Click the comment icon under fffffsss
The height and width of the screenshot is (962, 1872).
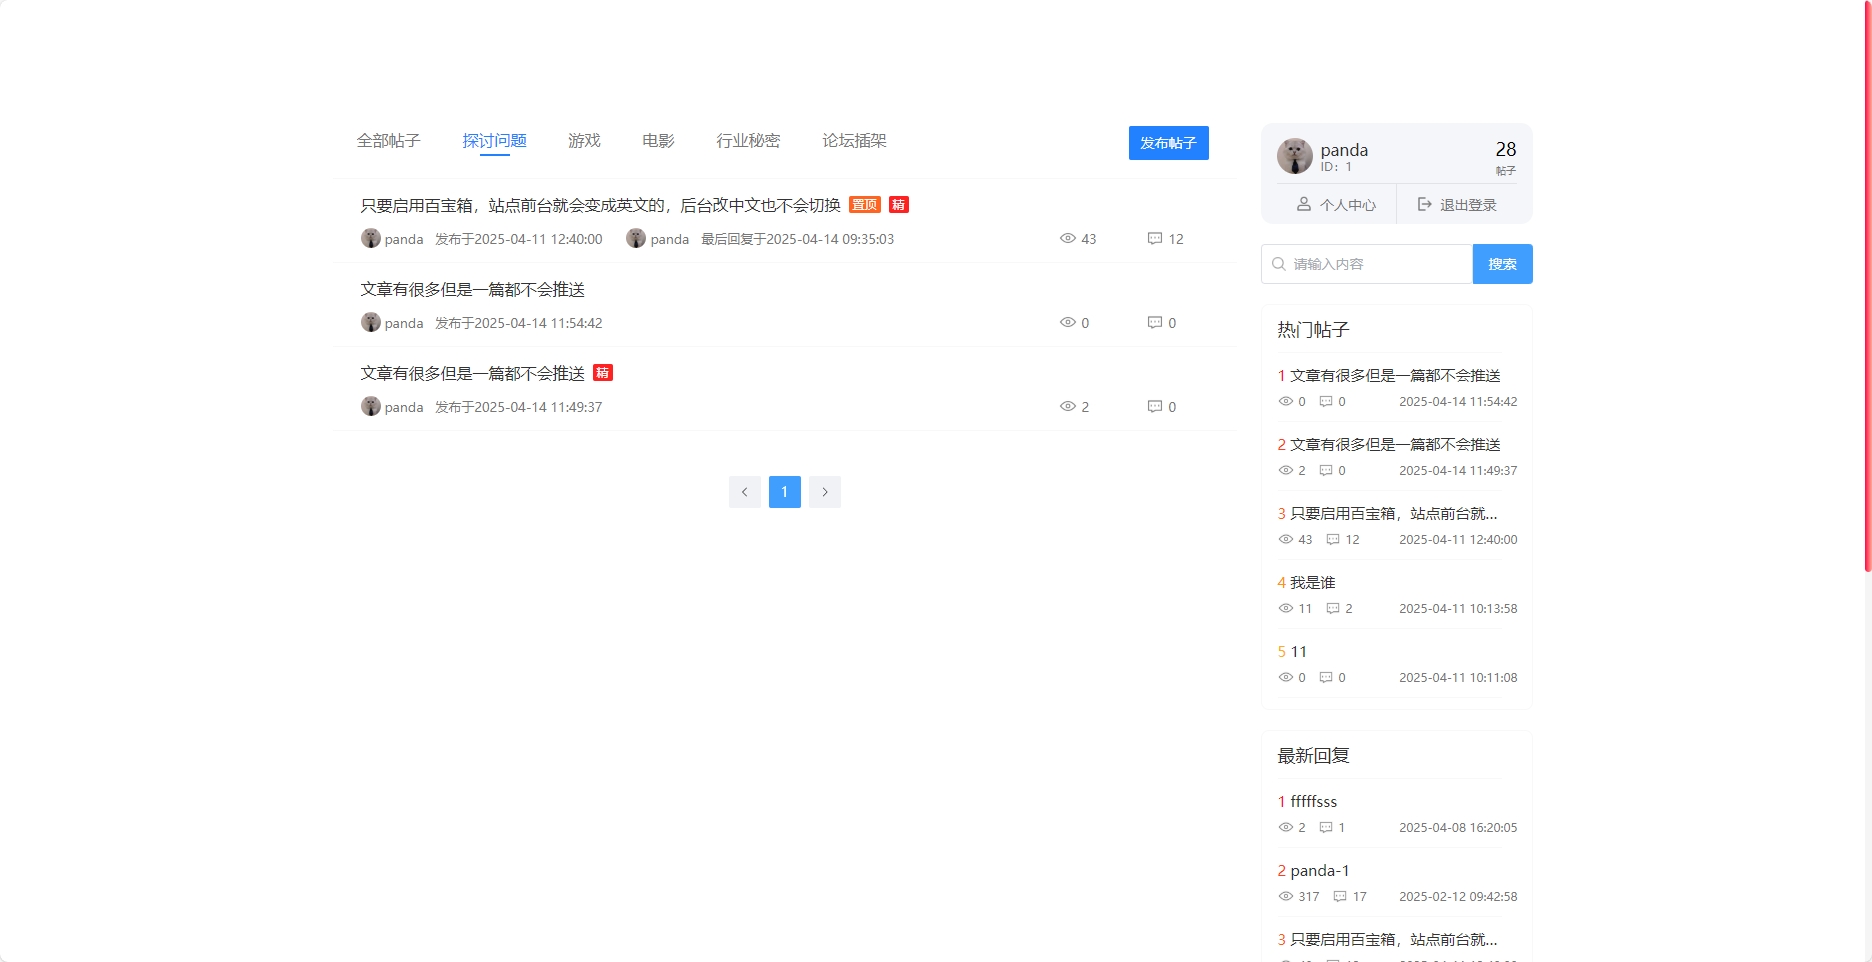coord(1326,827)
